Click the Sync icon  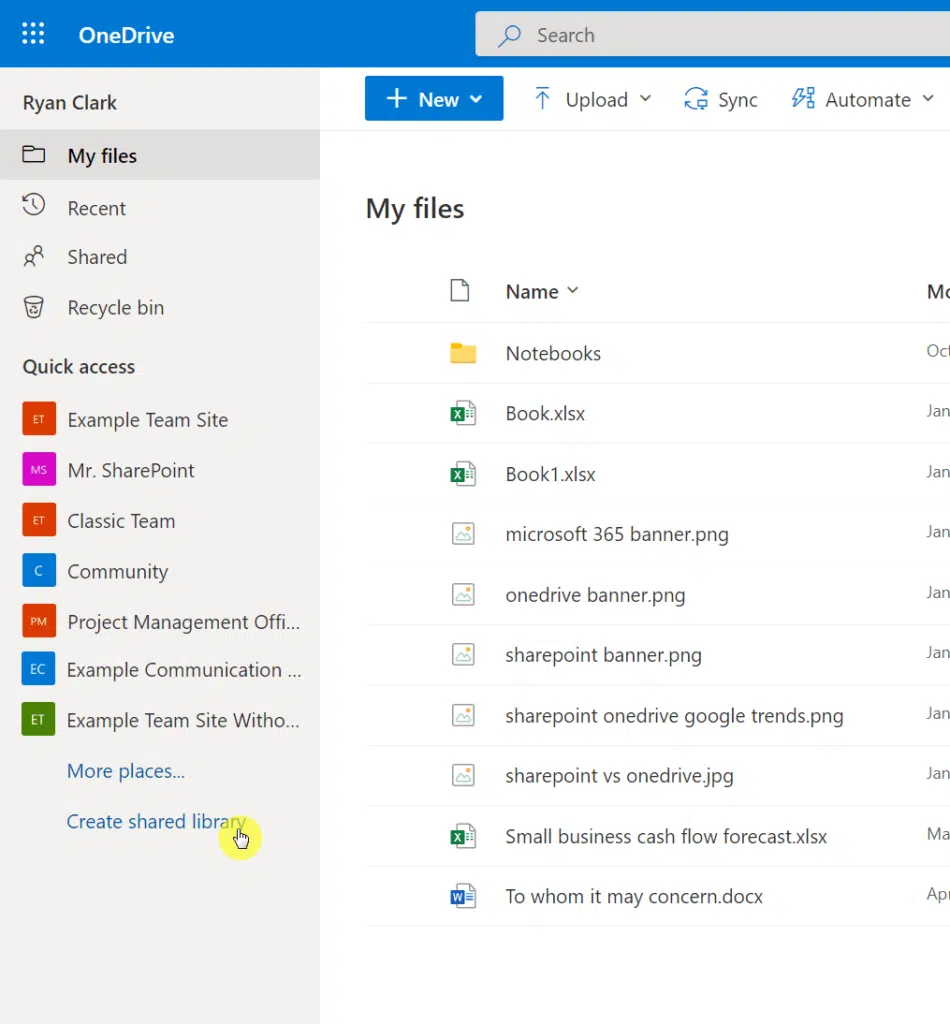pos(696,99)
